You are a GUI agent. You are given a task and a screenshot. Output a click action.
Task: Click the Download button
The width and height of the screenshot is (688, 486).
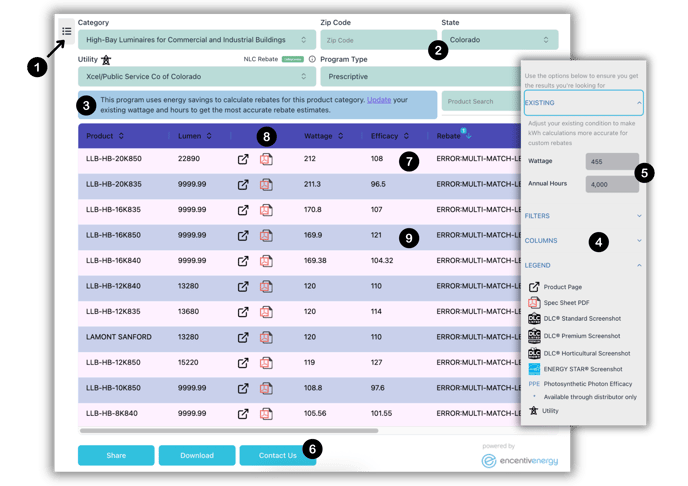point(197,455)
